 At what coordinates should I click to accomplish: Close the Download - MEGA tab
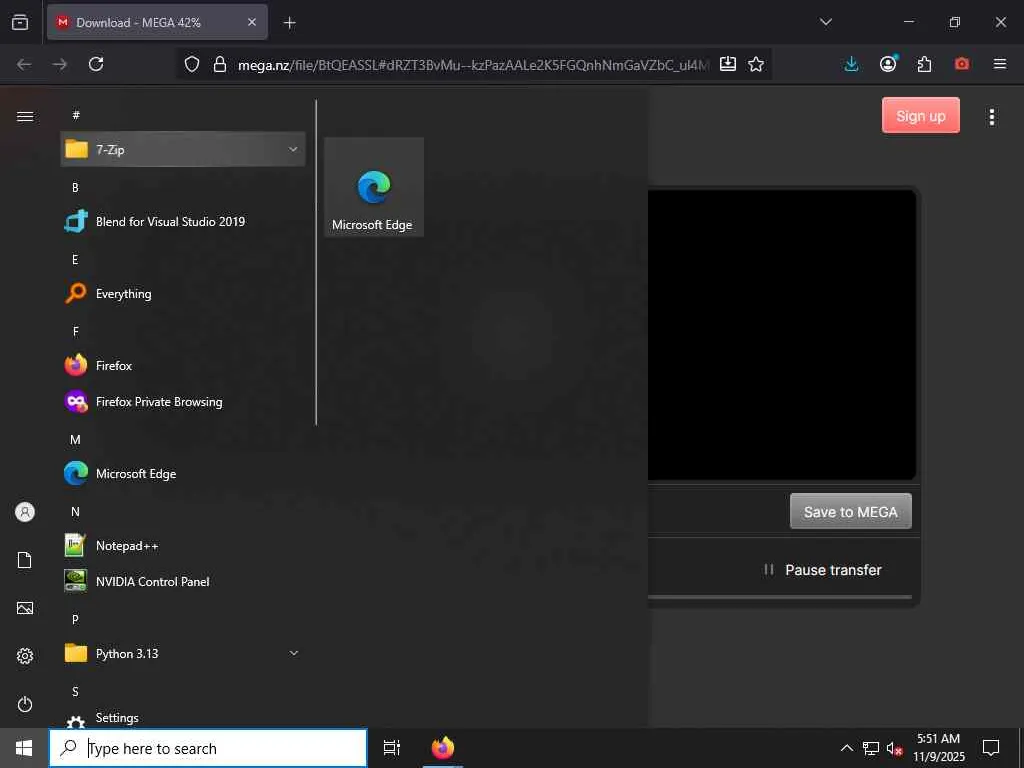[251, 22]
